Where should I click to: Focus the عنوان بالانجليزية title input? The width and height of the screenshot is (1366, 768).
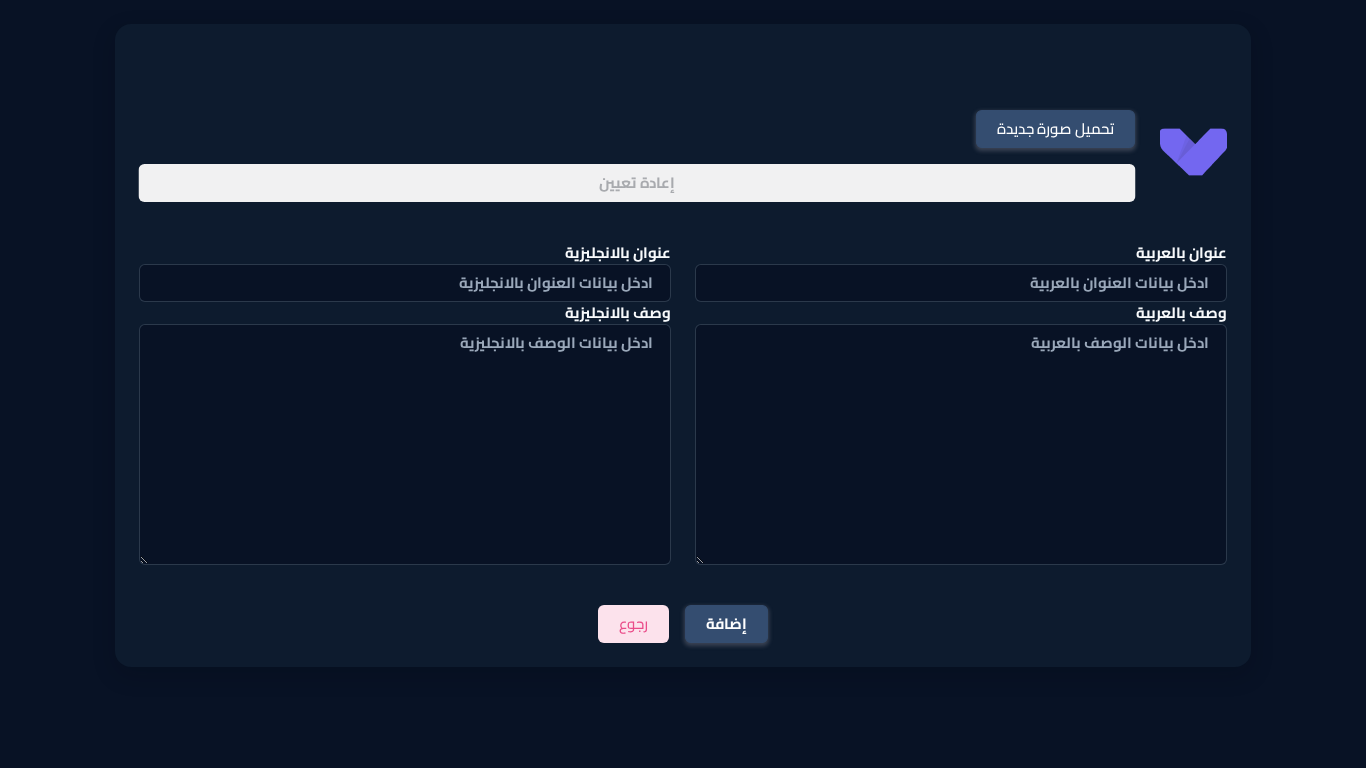click(x=405, y=283)
